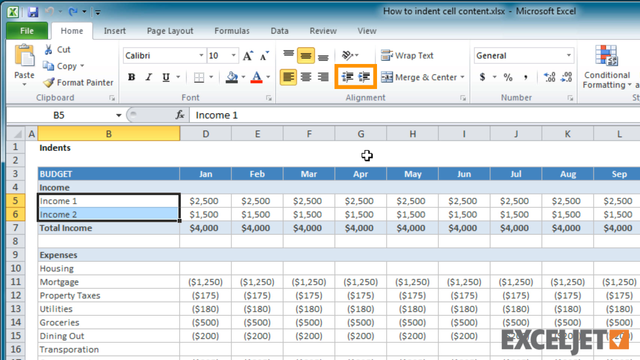Image resolution: width=640 pixels, height=360 pixels.
Task: Open the File tab
Action: tap(27, 31)
